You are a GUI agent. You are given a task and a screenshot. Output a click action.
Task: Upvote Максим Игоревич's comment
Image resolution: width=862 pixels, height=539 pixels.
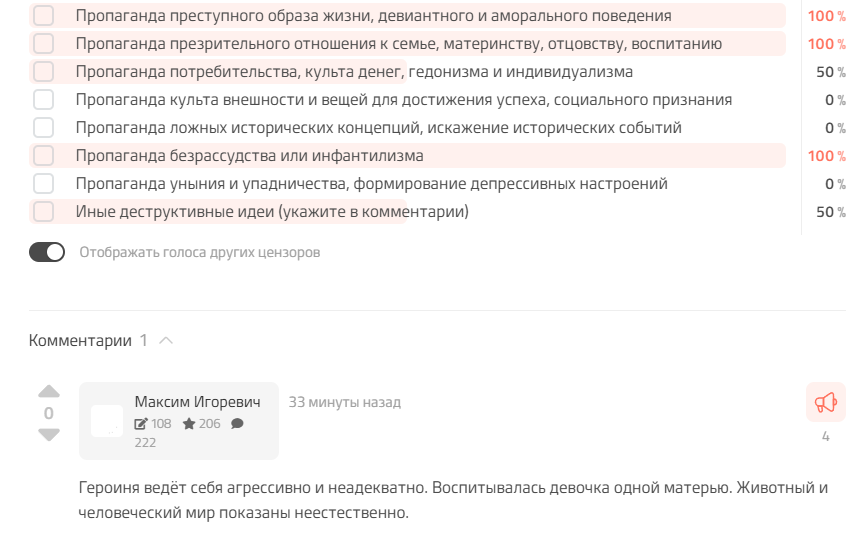tap(49, 391)
